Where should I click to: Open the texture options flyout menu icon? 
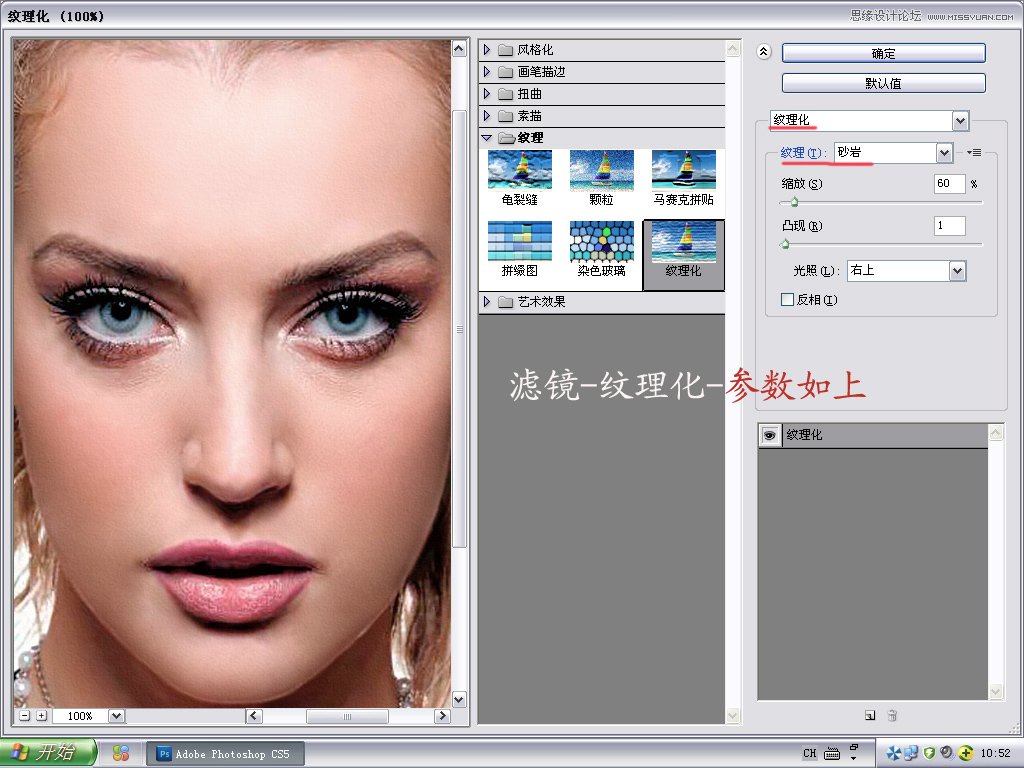coord(974,153)
